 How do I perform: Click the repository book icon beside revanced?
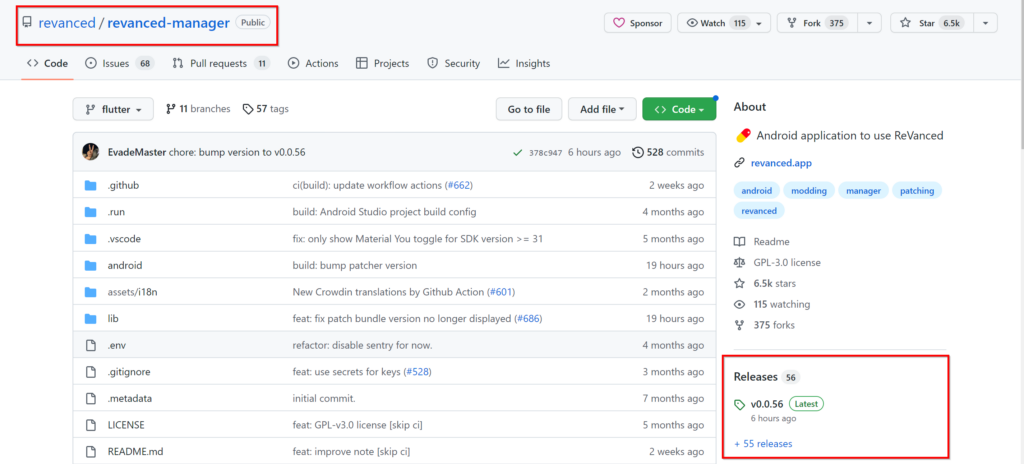(27, 23)
